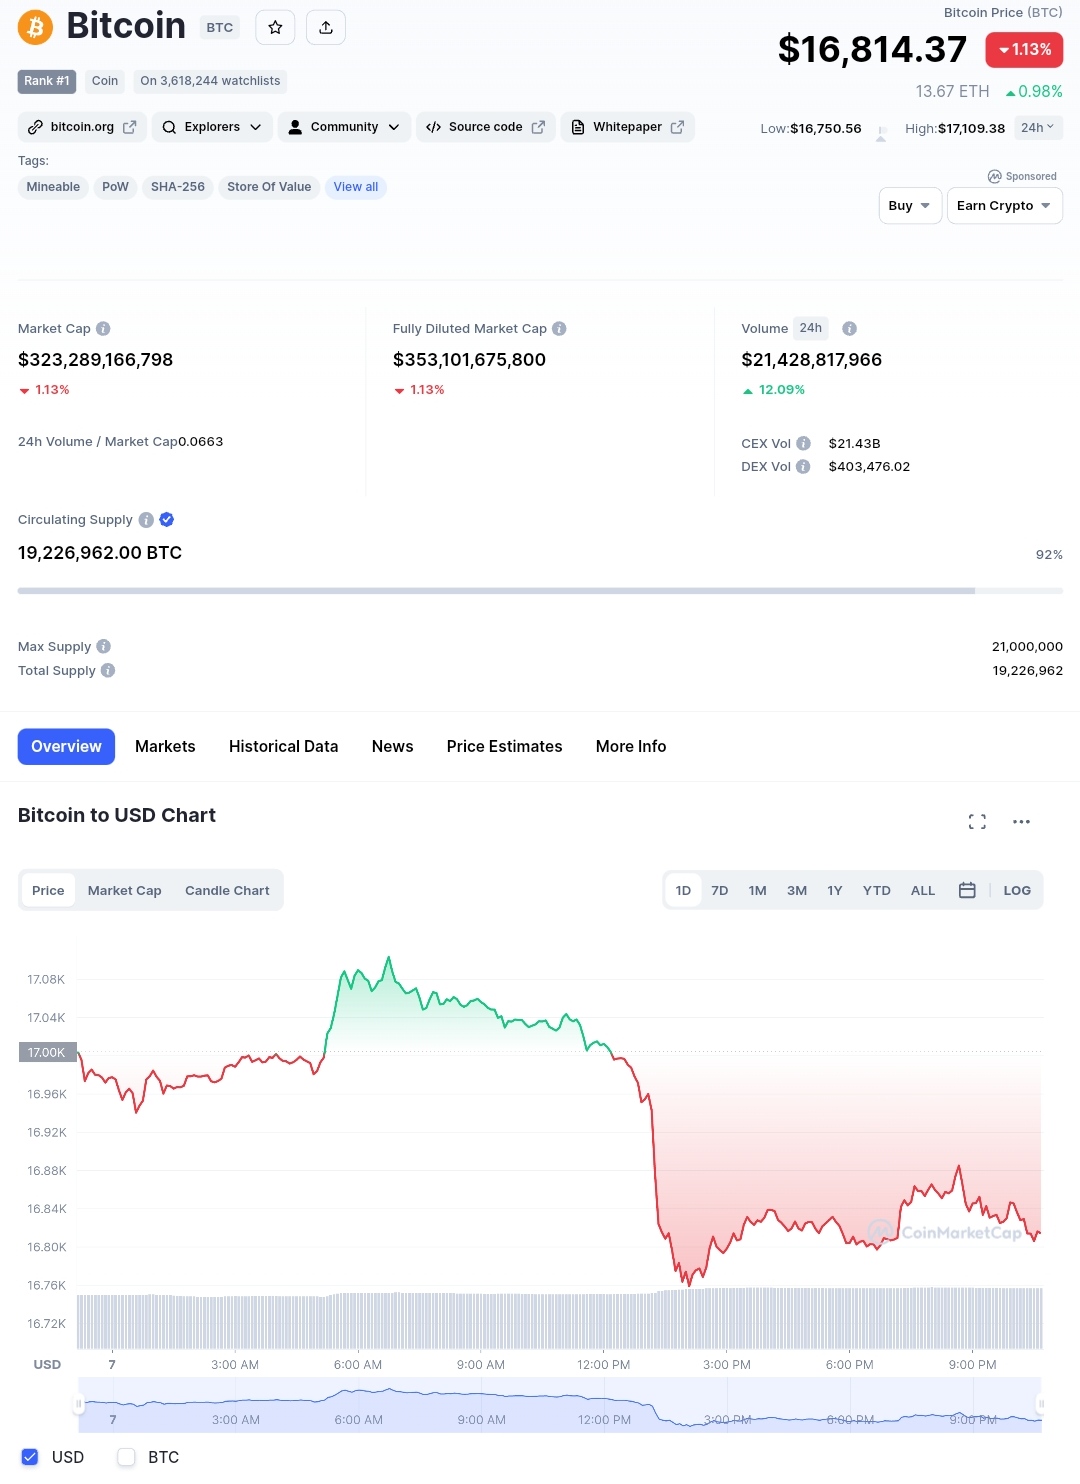Screen dimensions: 1080x1484
Task: Select the 7D chart timeframe
Action: coord(719,890)
